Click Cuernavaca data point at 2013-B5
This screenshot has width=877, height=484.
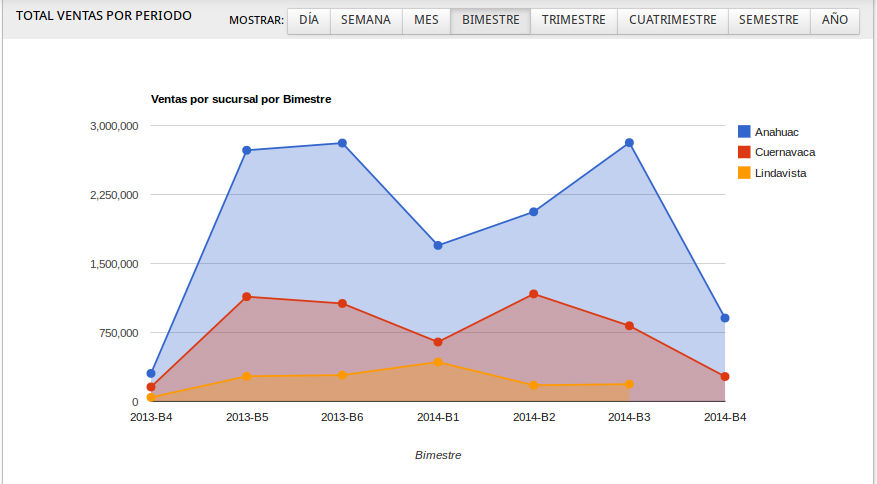click(x=246, y=297)
